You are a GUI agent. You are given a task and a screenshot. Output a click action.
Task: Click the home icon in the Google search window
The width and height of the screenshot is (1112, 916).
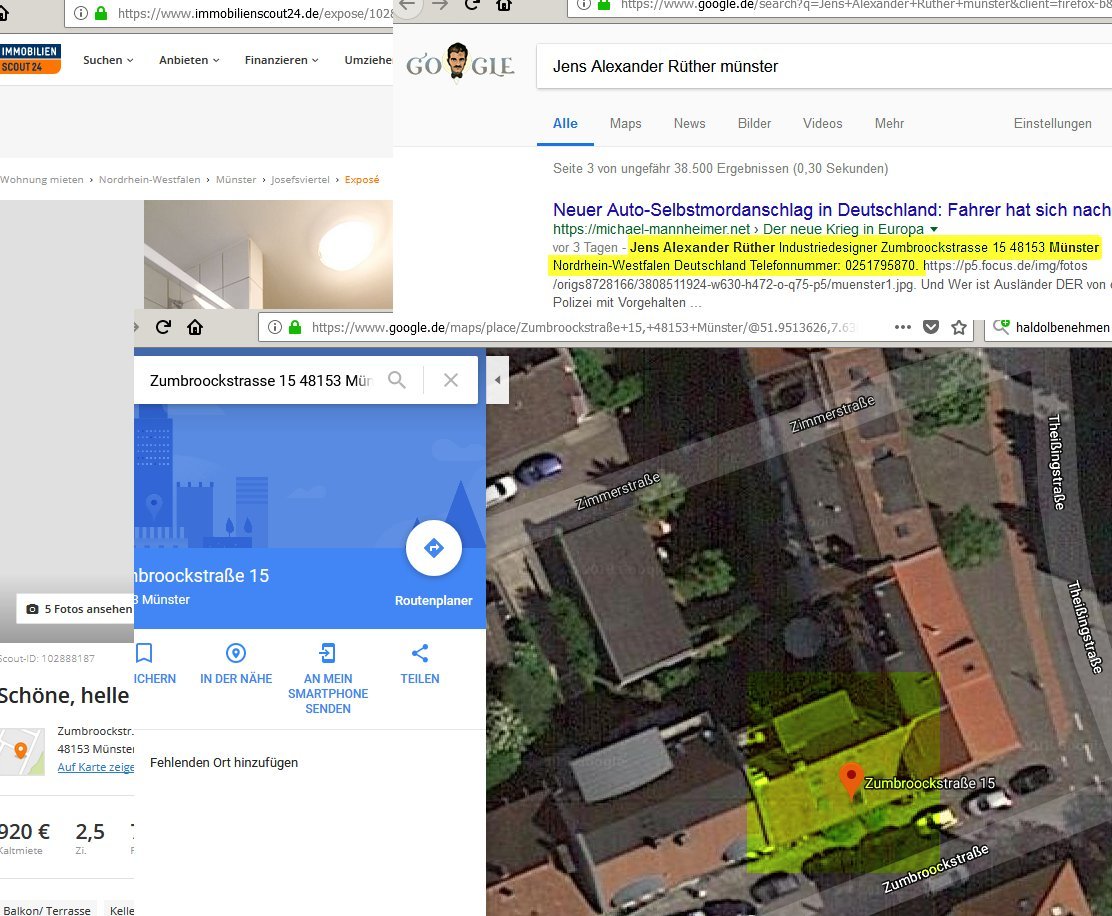tap(504, 5)
